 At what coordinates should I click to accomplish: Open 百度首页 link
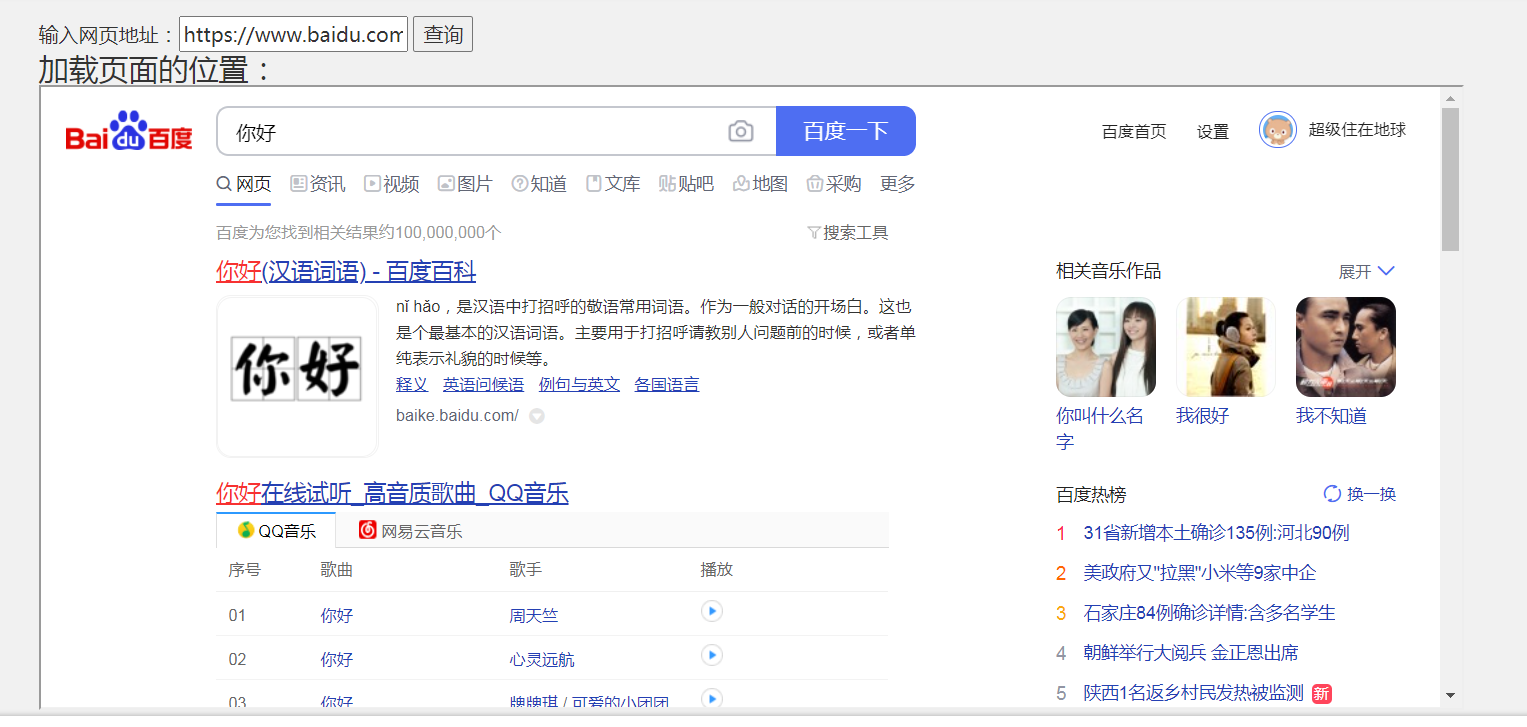click(1134, 131)
